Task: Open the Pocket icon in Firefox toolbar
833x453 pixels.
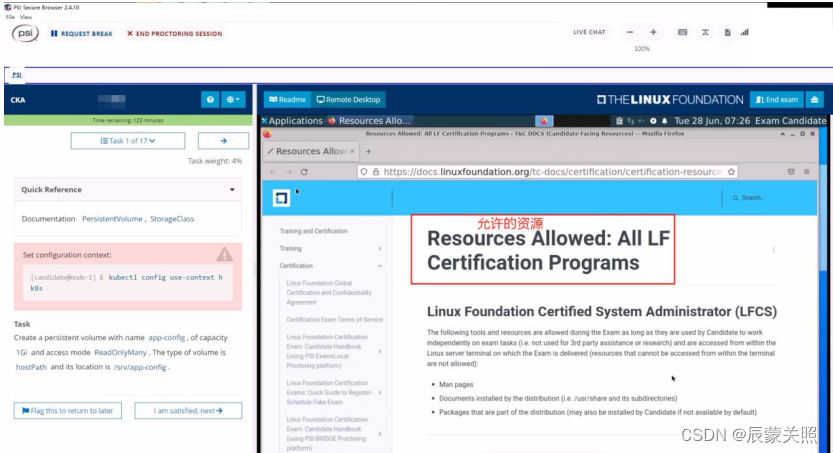Action: point(791,172)
